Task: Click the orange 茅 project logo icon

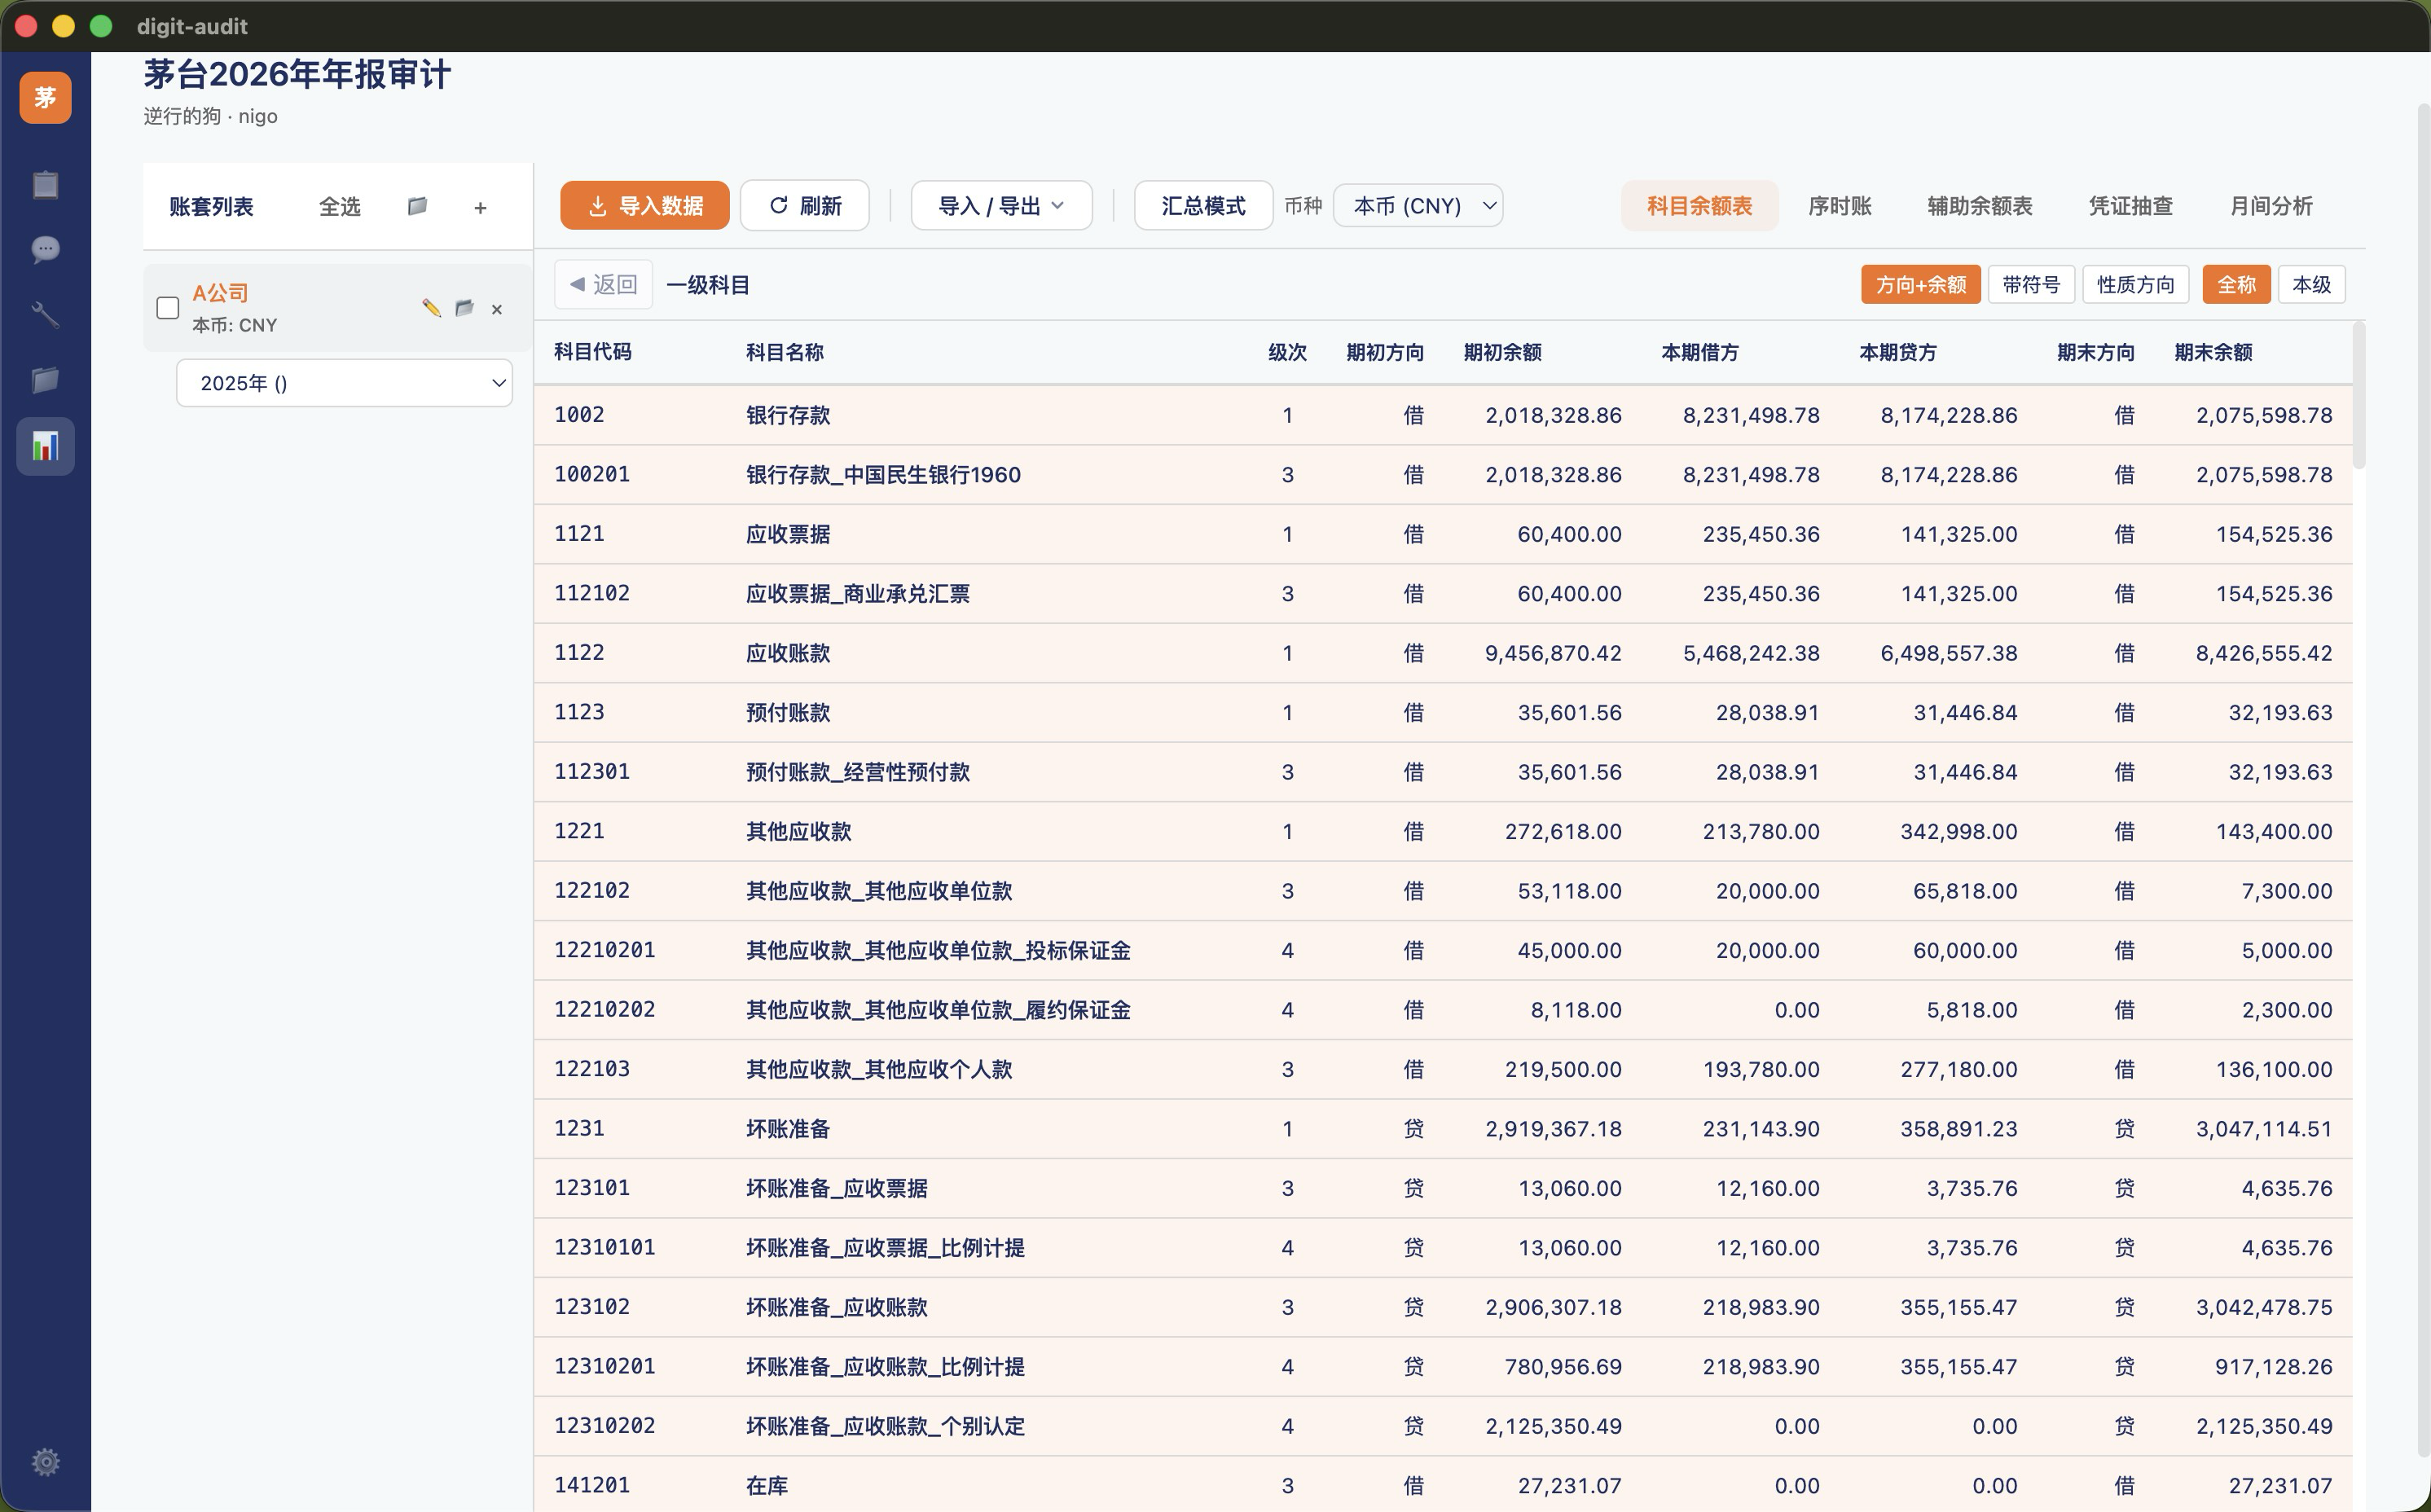Action: click(x=45, y=97)
